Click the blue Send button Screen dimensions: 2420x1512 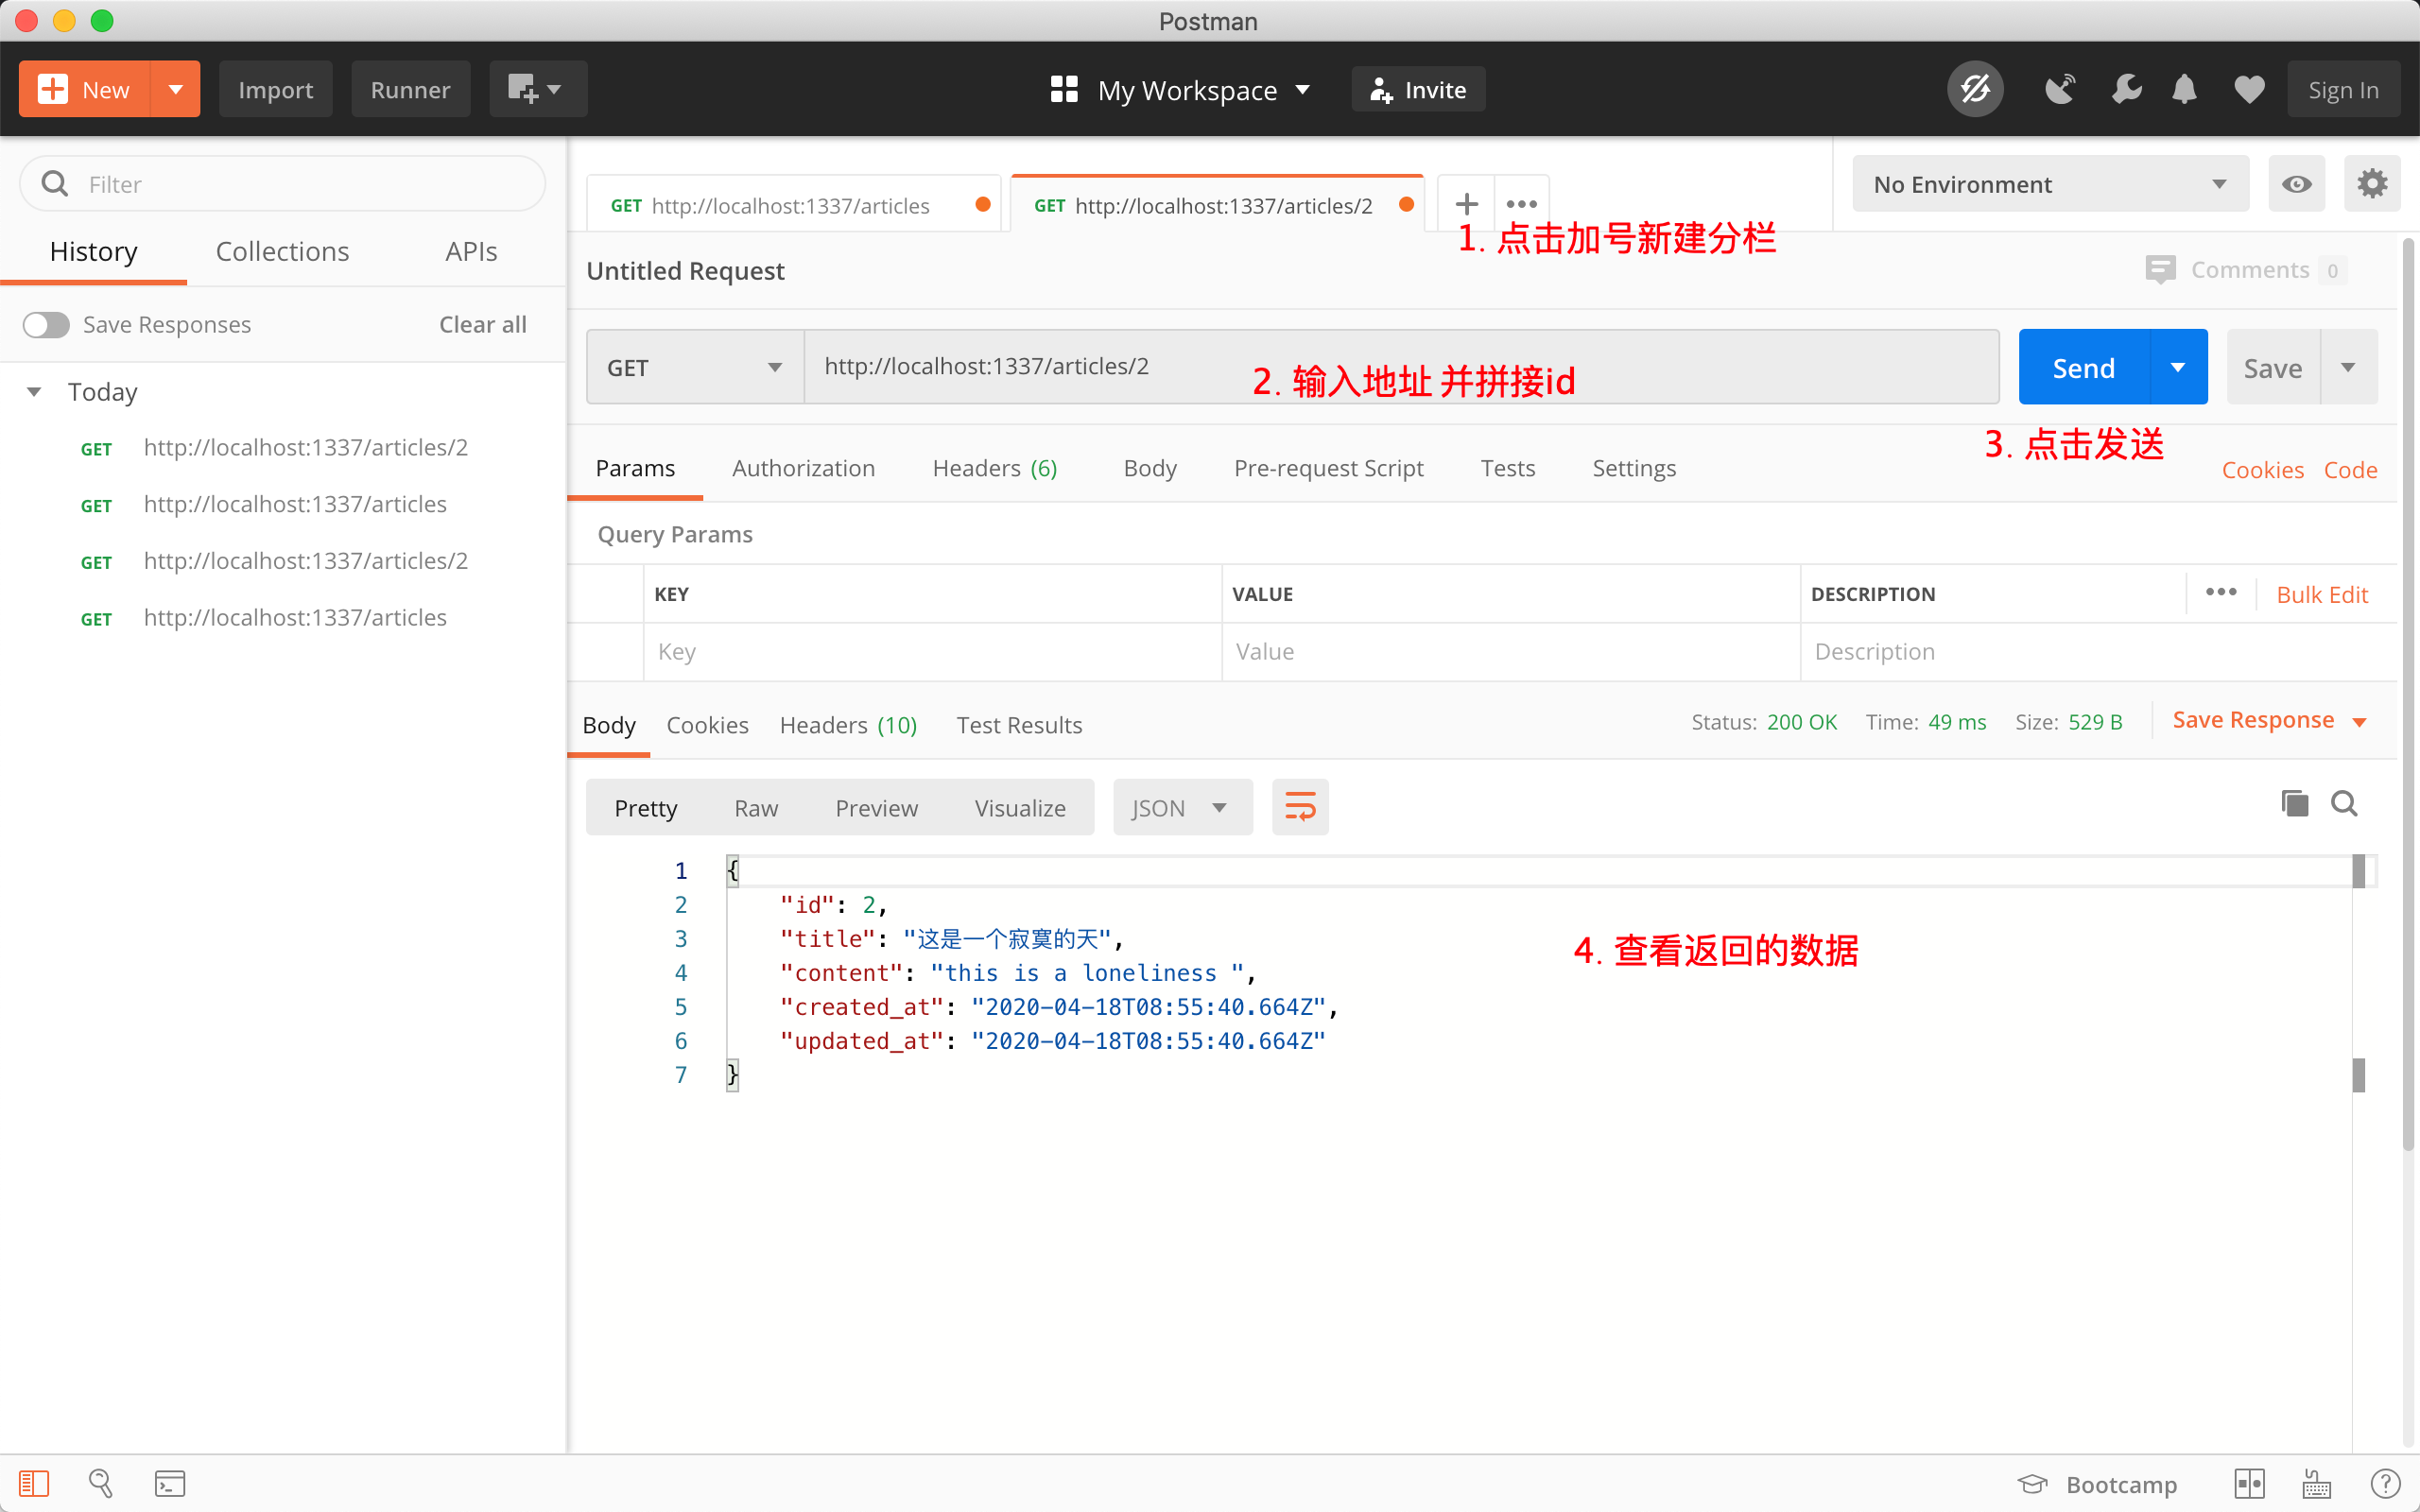coord(2083,368)
